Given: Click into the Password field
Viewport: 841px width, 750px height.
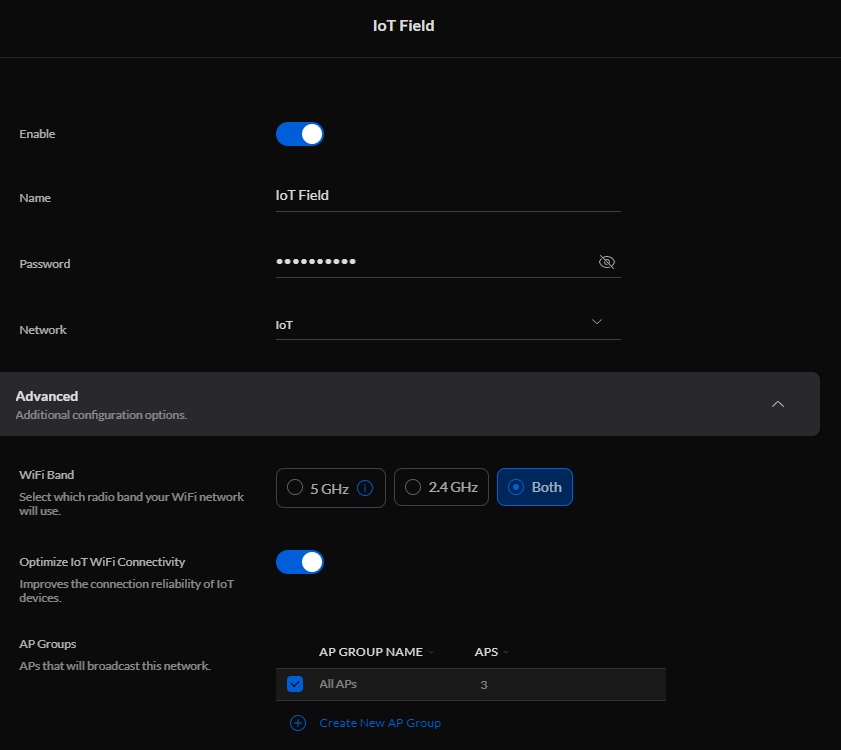Looking at the screenshot, I should (434, 262).
